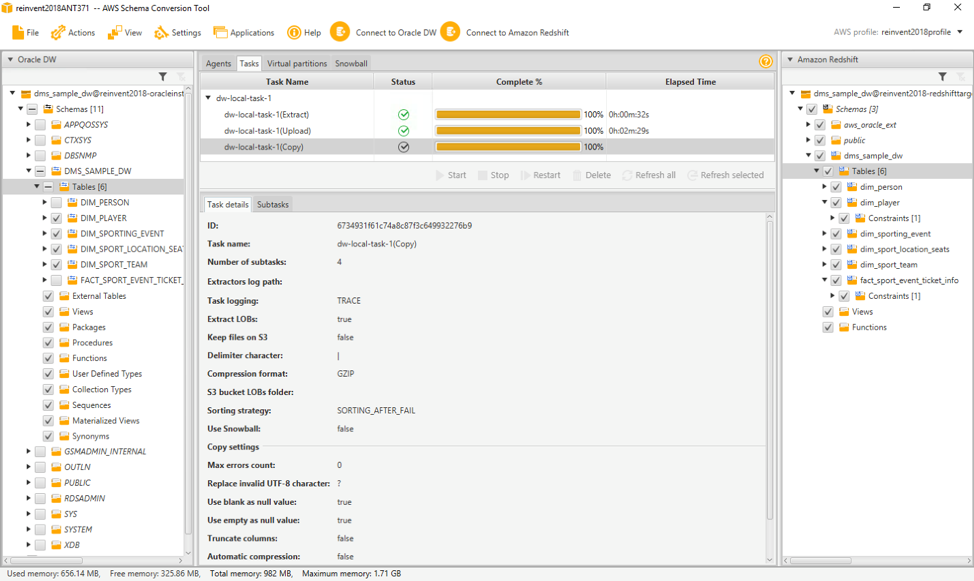This screenshot has height=581, width=974.
Task: Click the Materialized Views folder icon
Action: (64, 421)
